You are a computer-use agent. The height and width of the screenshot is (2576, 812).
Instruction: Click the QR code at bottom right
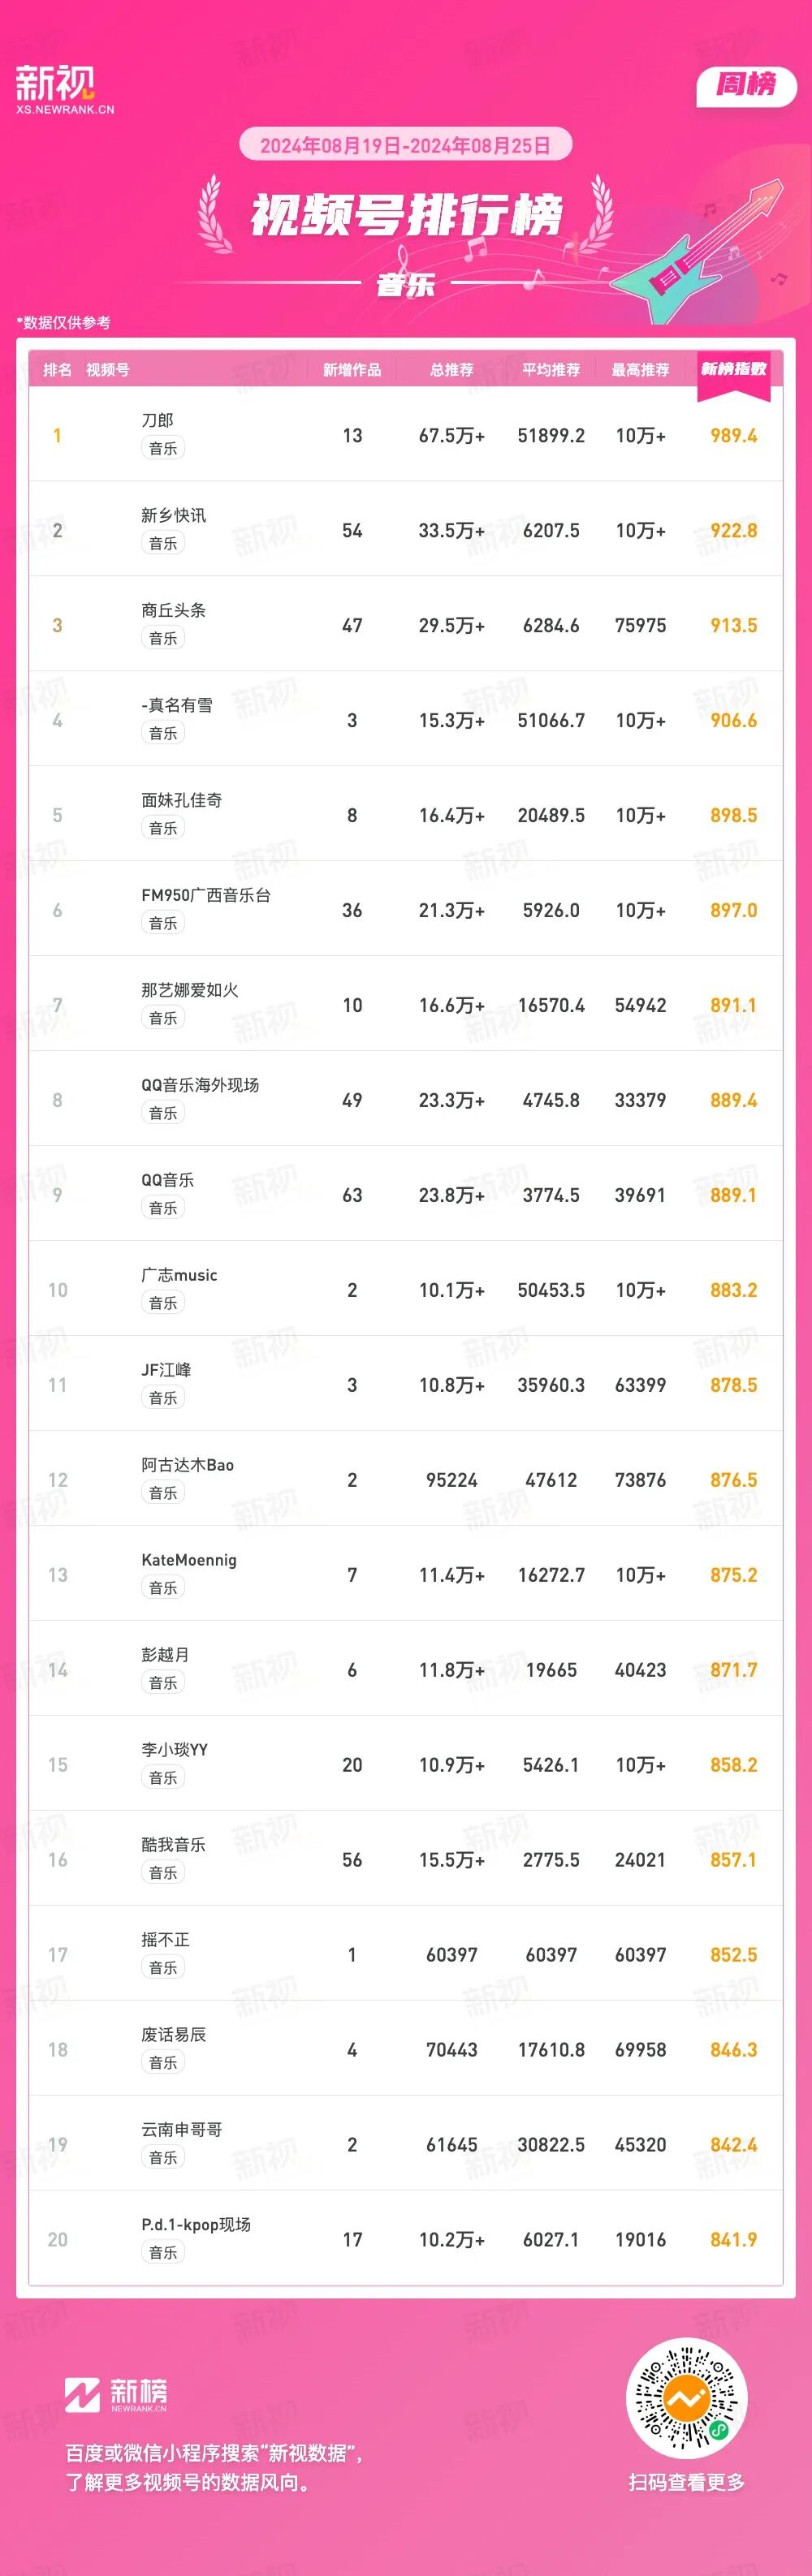pyautogui.click(x=686, y=2397)
